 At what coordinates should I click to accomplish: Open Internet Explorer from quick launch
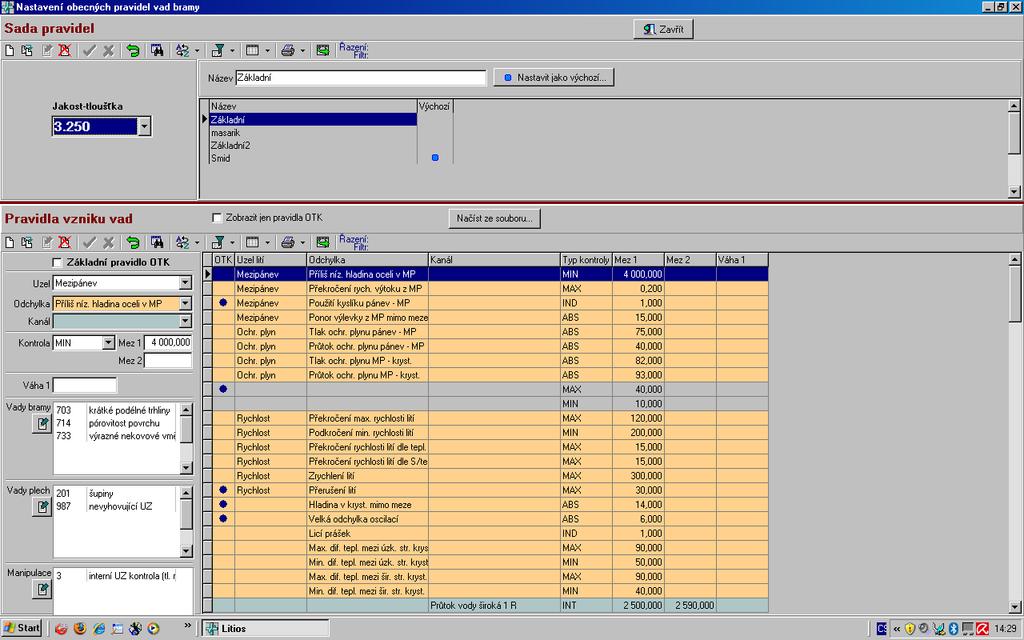pyautogui.click(x=99, y=629)
